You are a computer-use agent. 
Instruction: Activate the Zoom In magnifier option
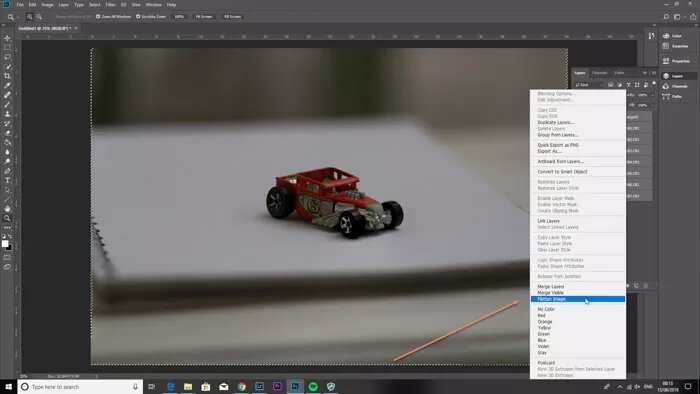[x=29, y=17]
